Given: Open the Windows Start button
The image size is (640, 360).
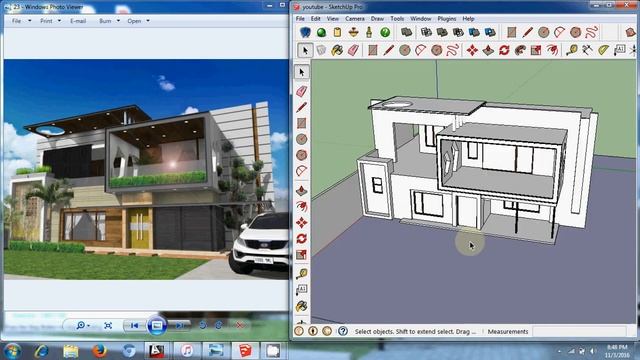Looking at the screenshot, I should pos(12,351).
